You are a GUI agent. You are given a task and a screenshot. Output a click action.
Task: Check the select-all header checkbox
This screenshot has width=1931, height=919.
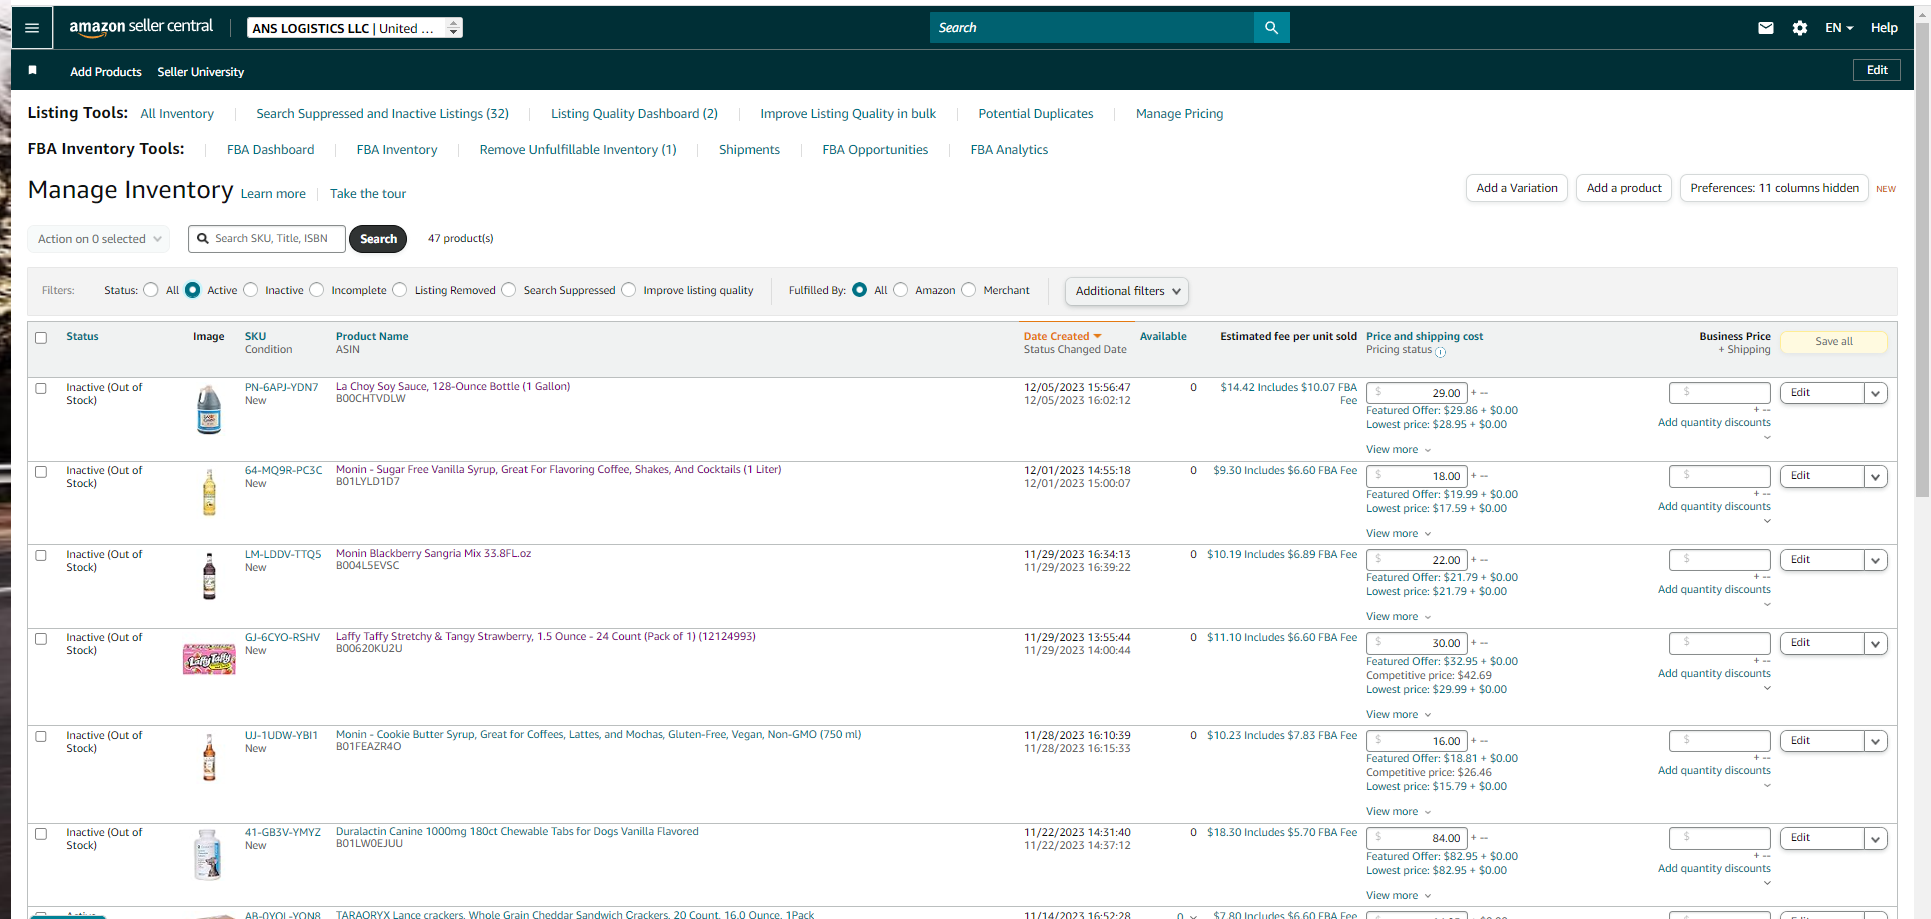(41, 338)
